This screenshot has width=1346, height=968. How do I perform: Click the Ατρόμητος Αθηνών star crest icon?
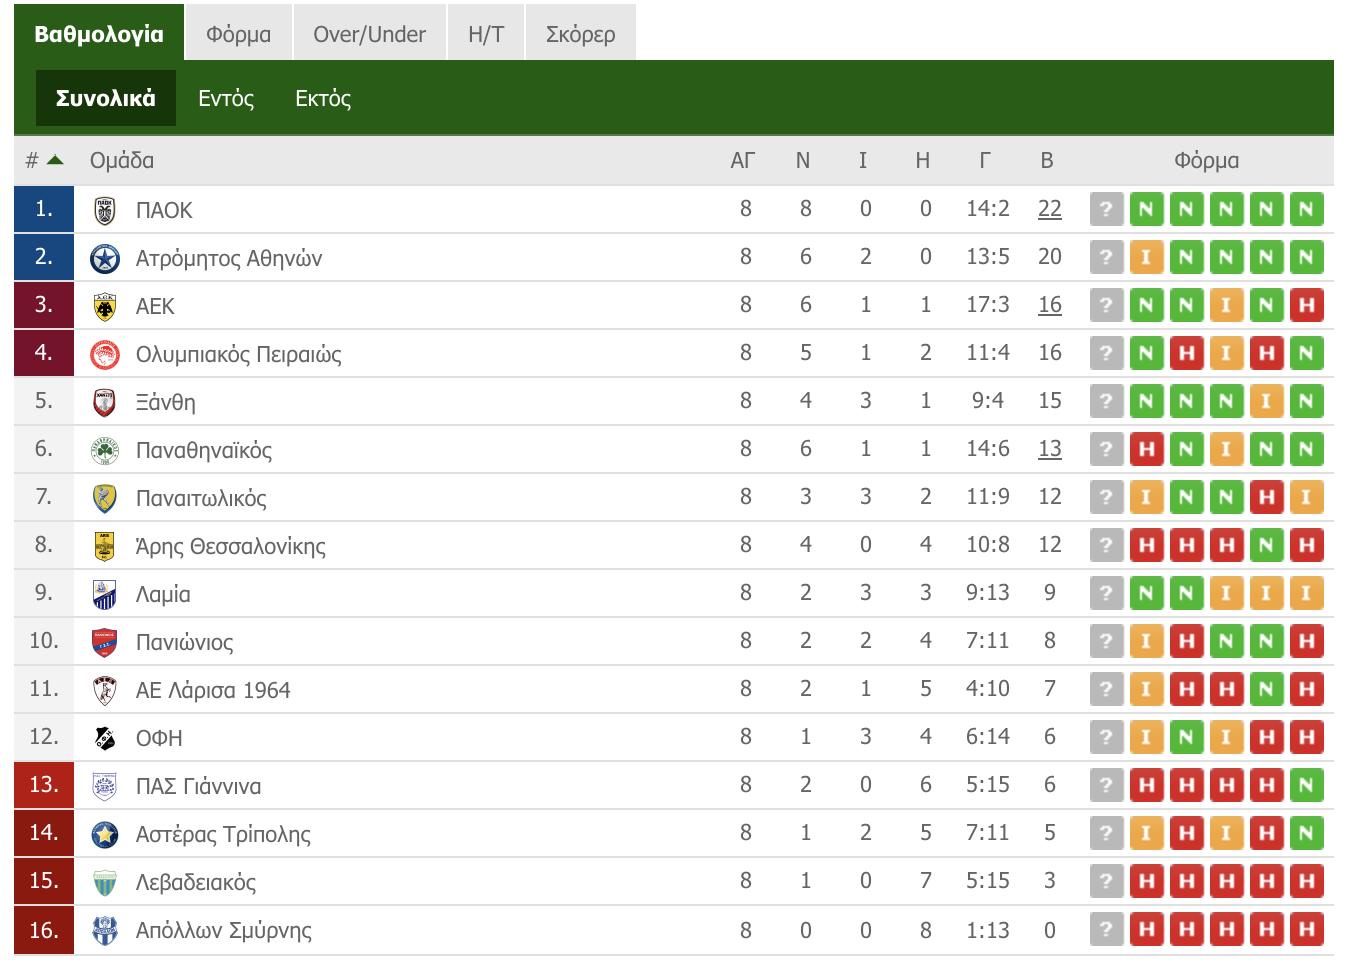pos(104,258)
